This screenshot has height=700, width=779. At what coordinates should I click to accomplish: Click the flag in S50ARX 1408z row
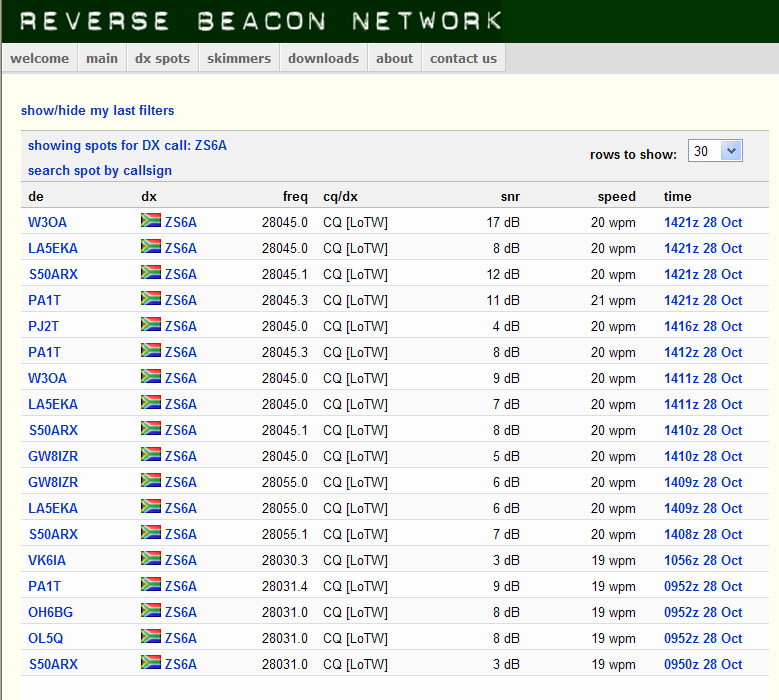coord(151,532)
